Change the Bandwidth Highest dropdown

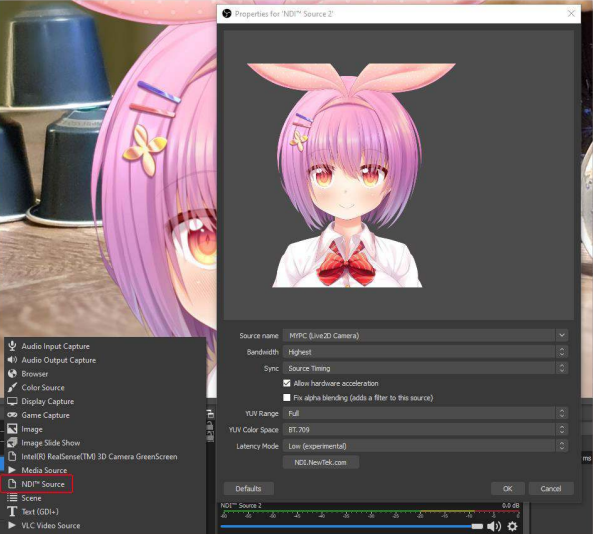click(x=425, y=352)
